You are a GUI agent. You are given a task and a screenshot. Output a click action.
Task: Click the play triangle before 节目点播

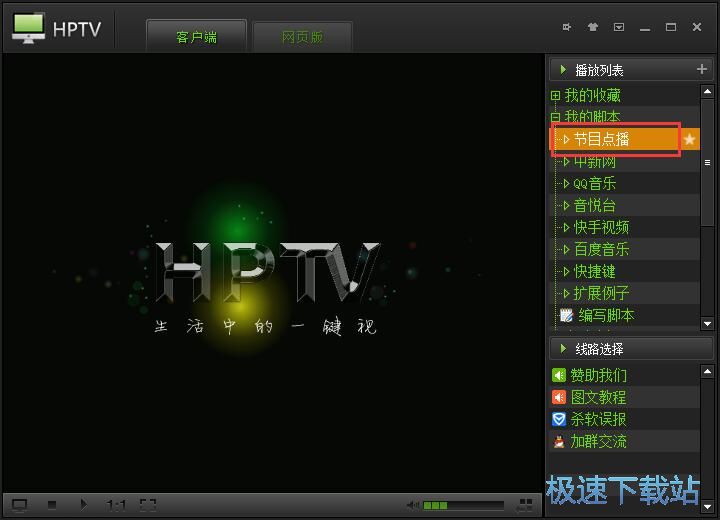click(566, 139)
